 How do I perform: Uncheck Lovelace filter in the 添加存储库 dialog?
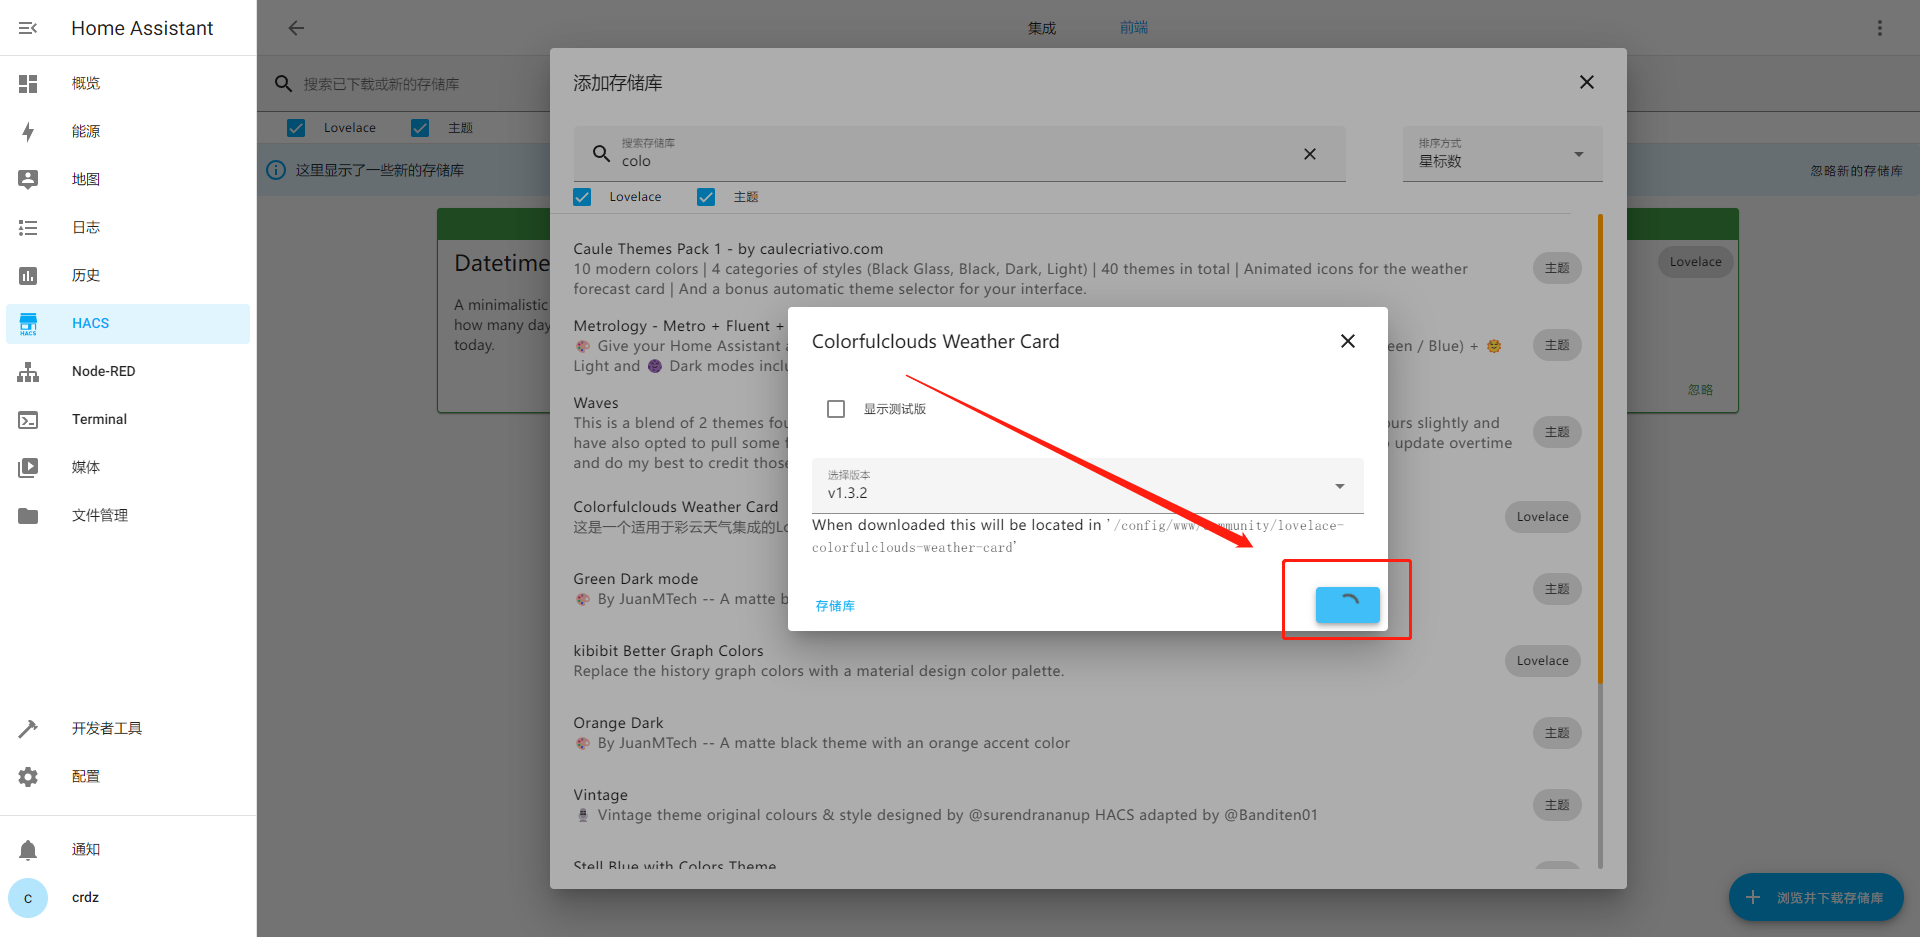coord(582,197)
